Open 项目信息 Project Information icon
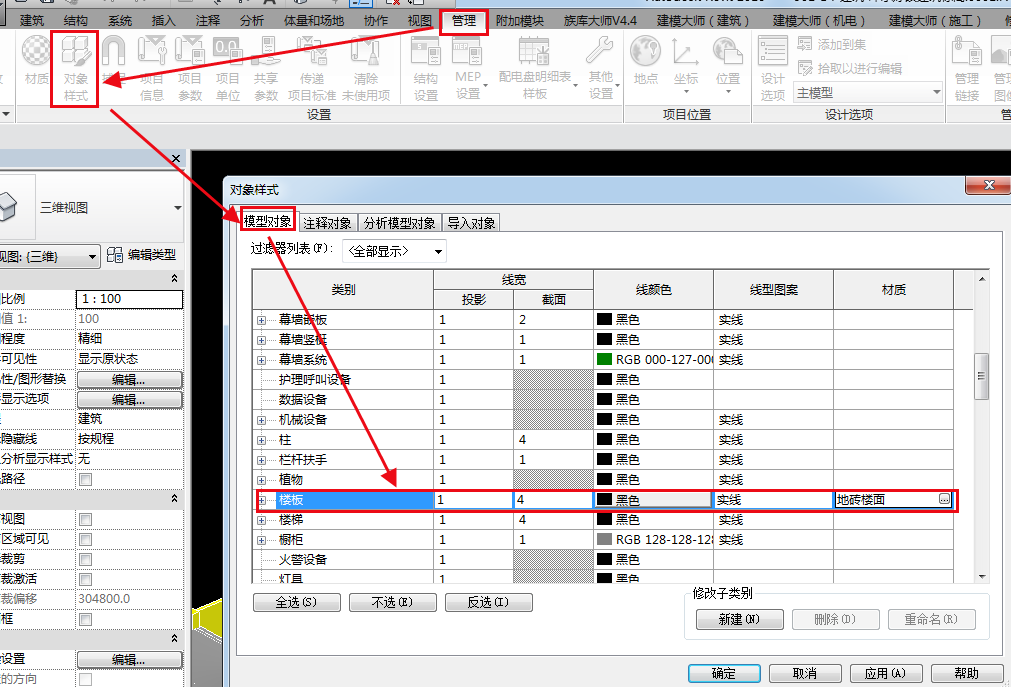 point(152,69)
